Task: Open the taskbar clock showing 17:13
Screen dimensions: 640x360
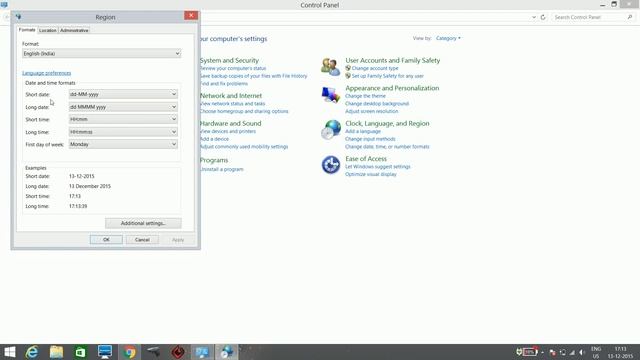Action: click(x=620, y=352)
